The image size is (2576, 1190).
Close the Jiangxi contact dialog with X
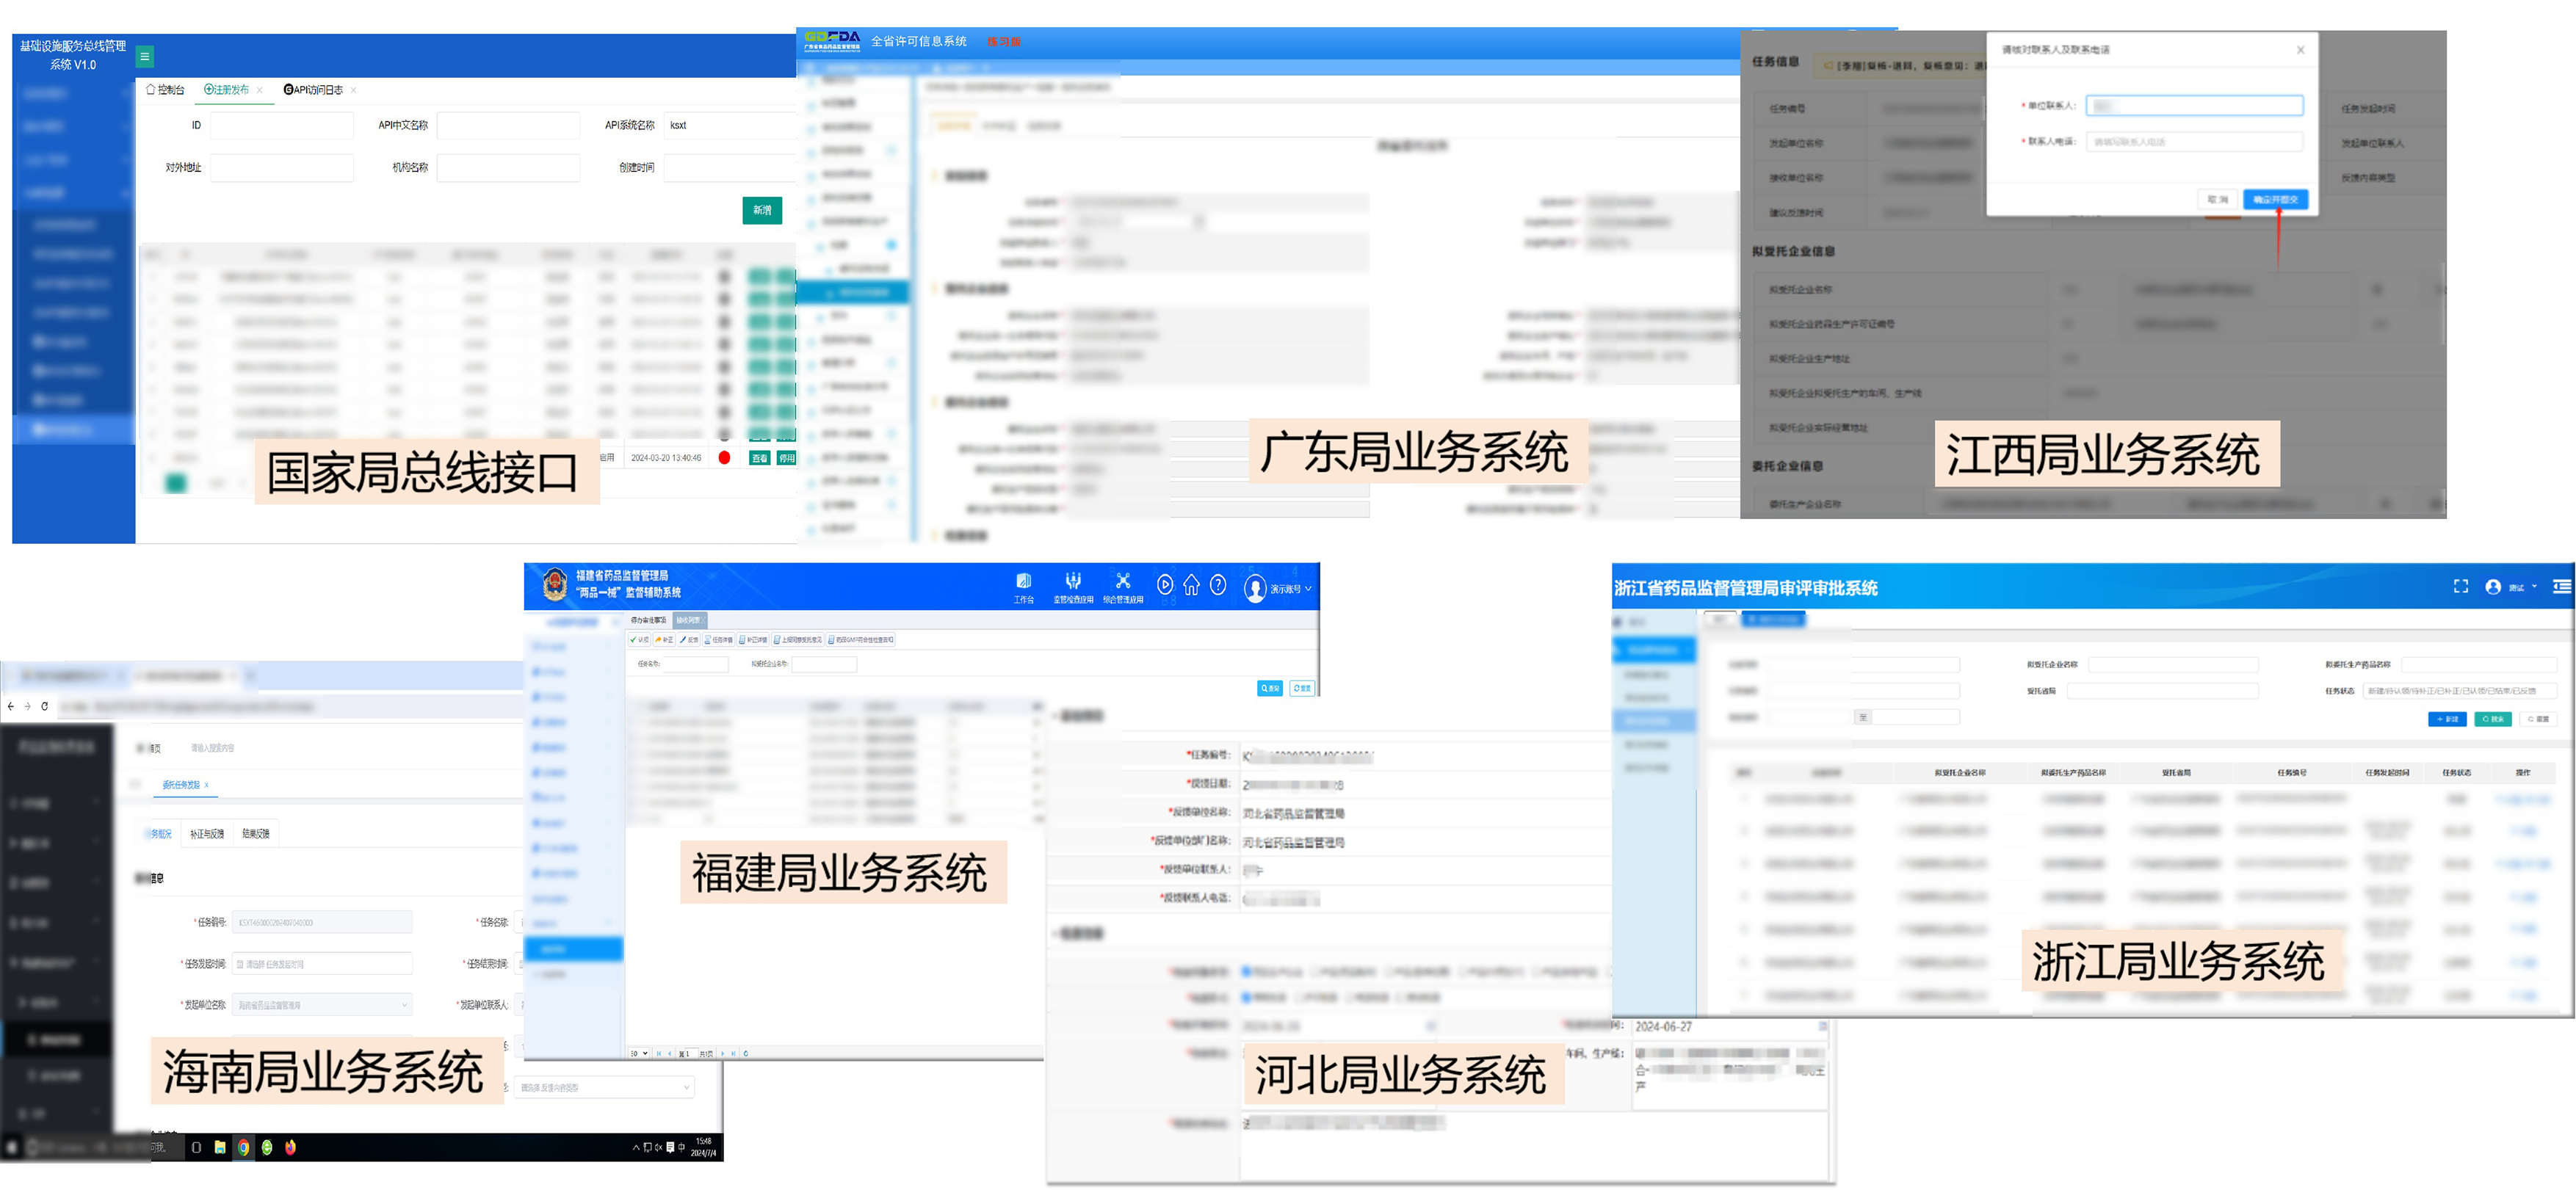[2300, 50]
